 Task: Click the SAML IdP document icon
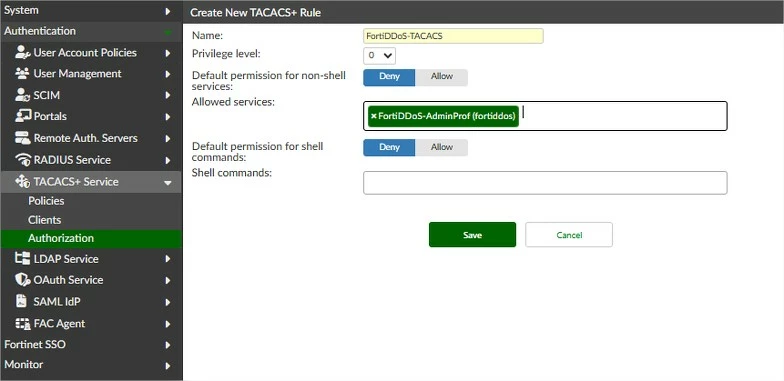point(21,302)
